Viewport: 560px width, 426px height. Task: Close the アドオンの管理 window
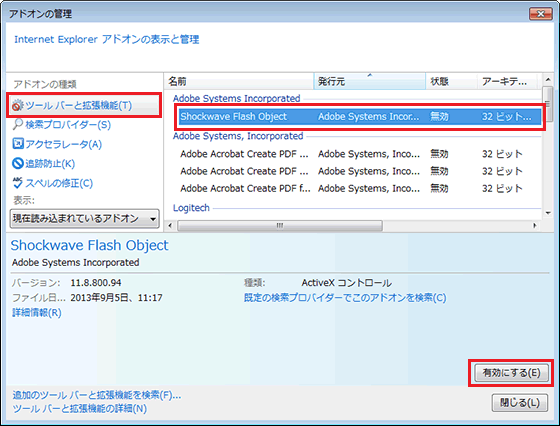541,14
